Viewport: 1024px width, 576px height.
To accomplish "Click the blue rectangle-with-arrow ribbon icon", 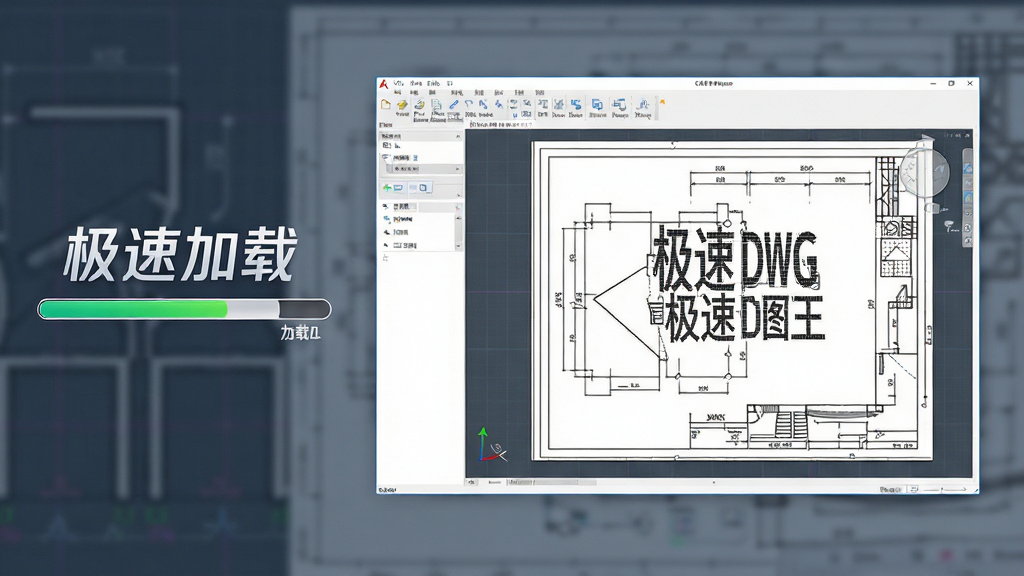I will pos(619,104).
